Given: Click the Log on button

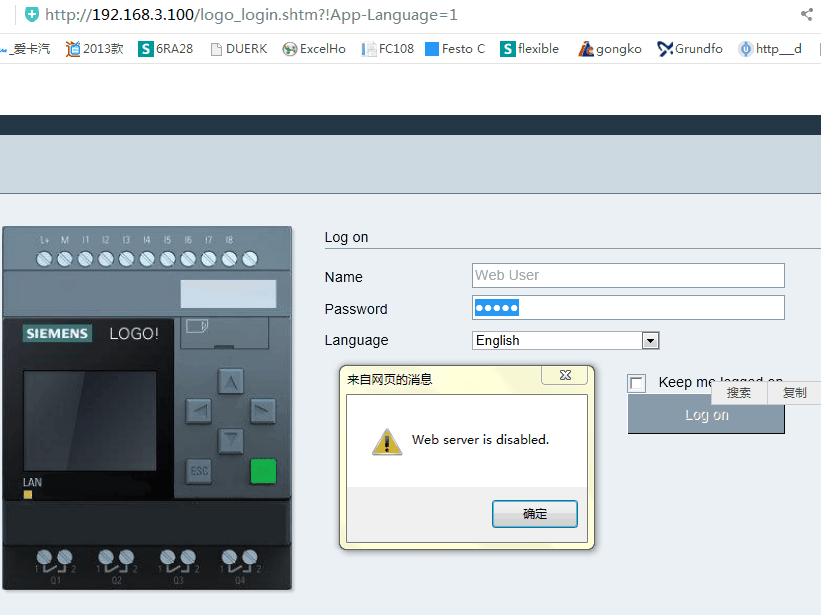Looking at the screenshot, I should [x=706, y=415].
